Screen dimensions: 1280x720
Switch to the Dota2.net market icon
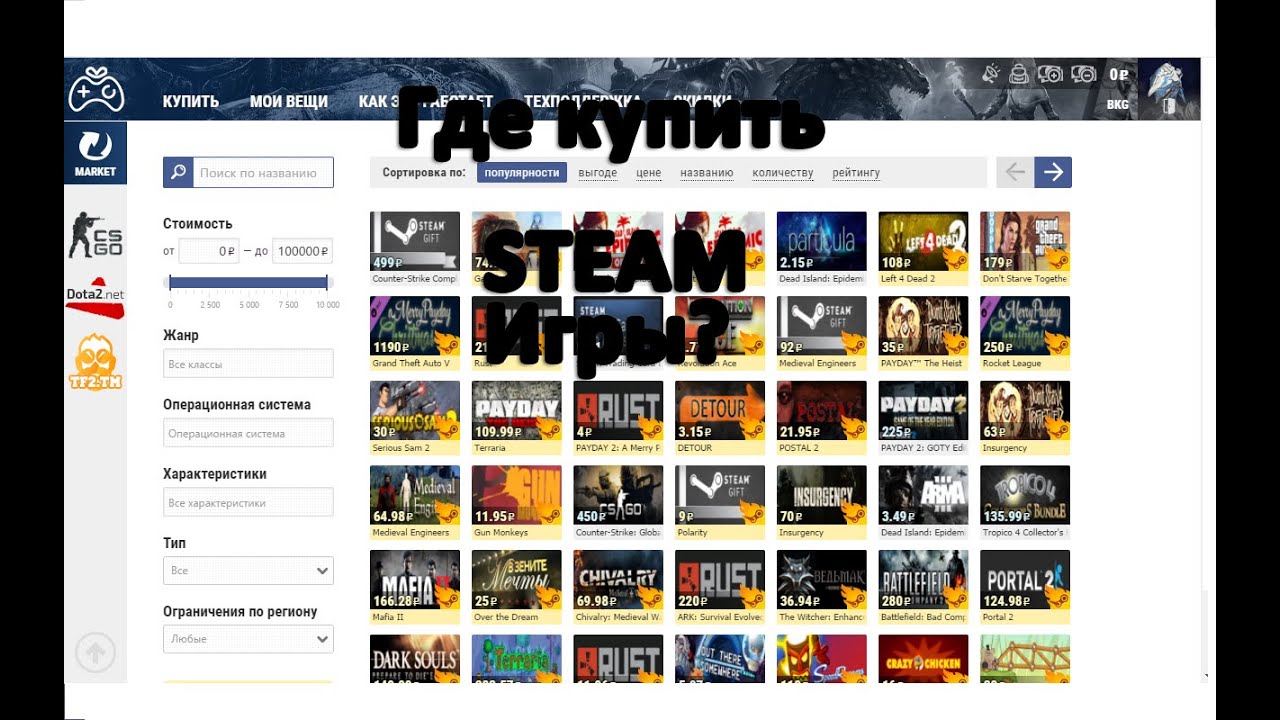tap(95, 297)
